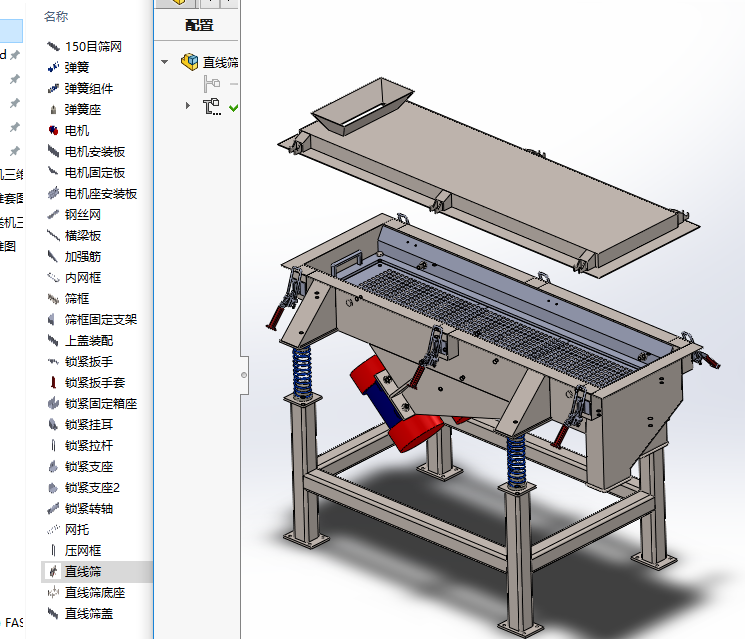Select the 150目筛网 file icon
This screenshot has width=745, height=639.
[53, 47]
